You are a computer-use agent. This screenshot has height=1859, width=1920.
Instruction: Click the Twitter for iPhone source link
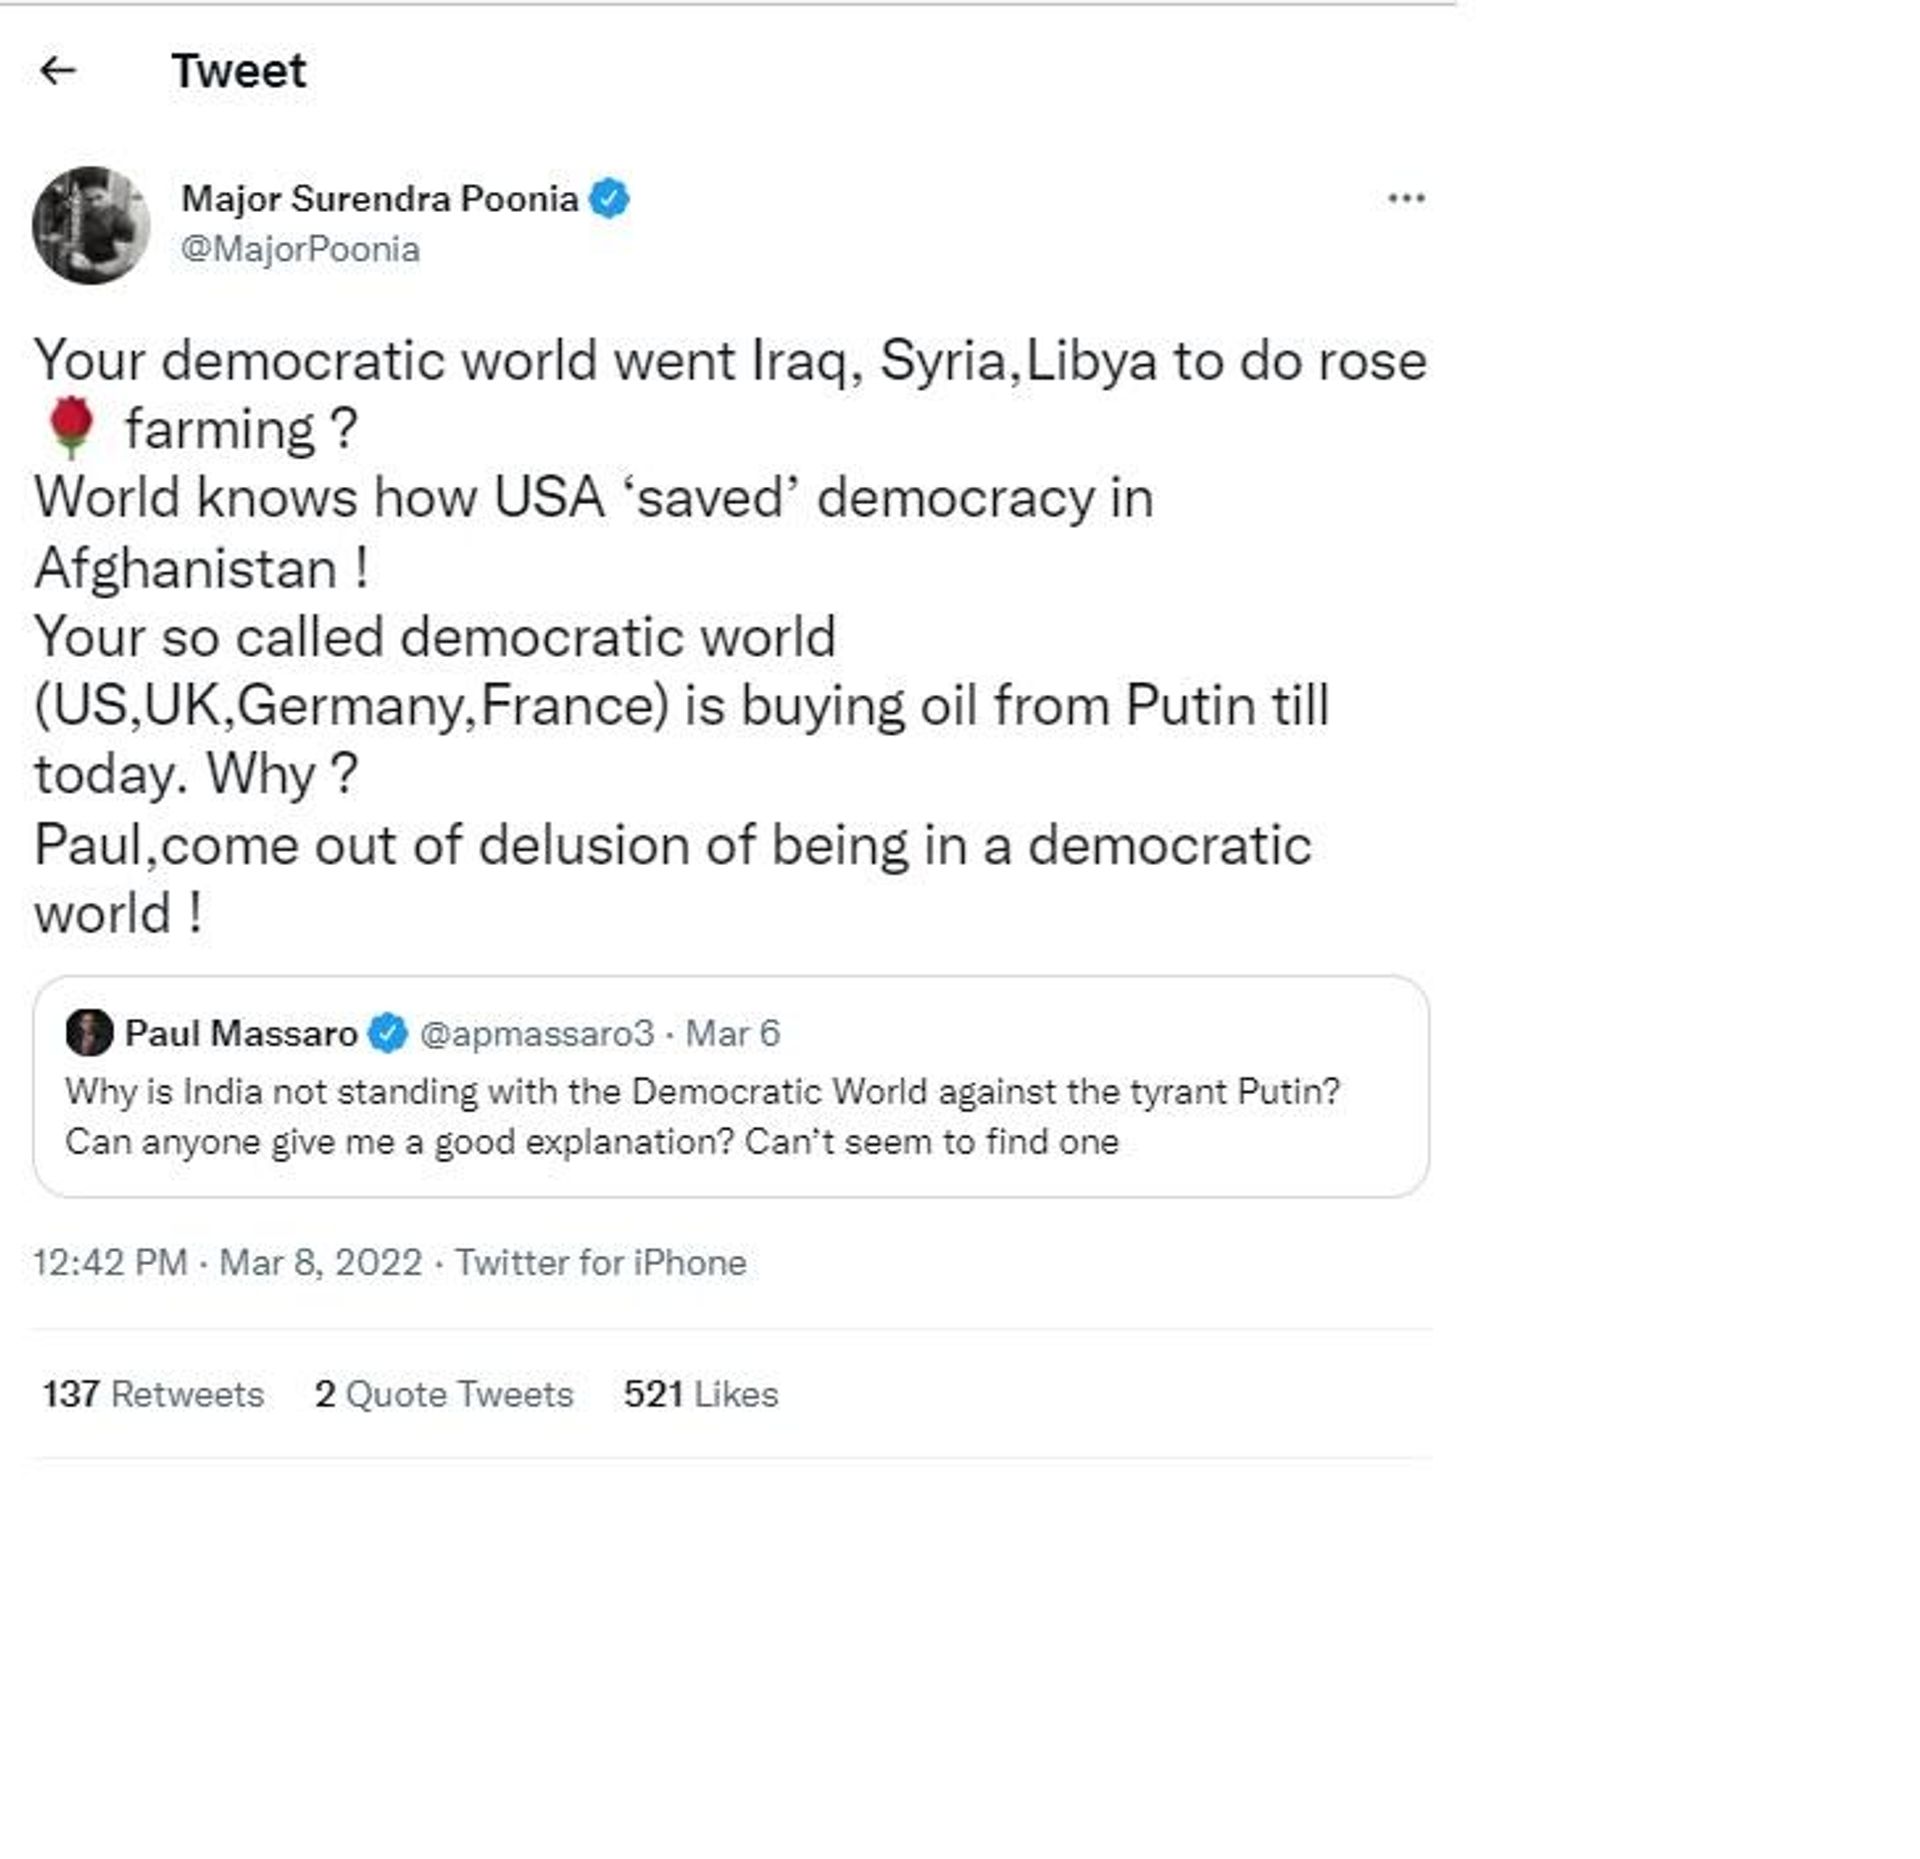point(601,1262)
